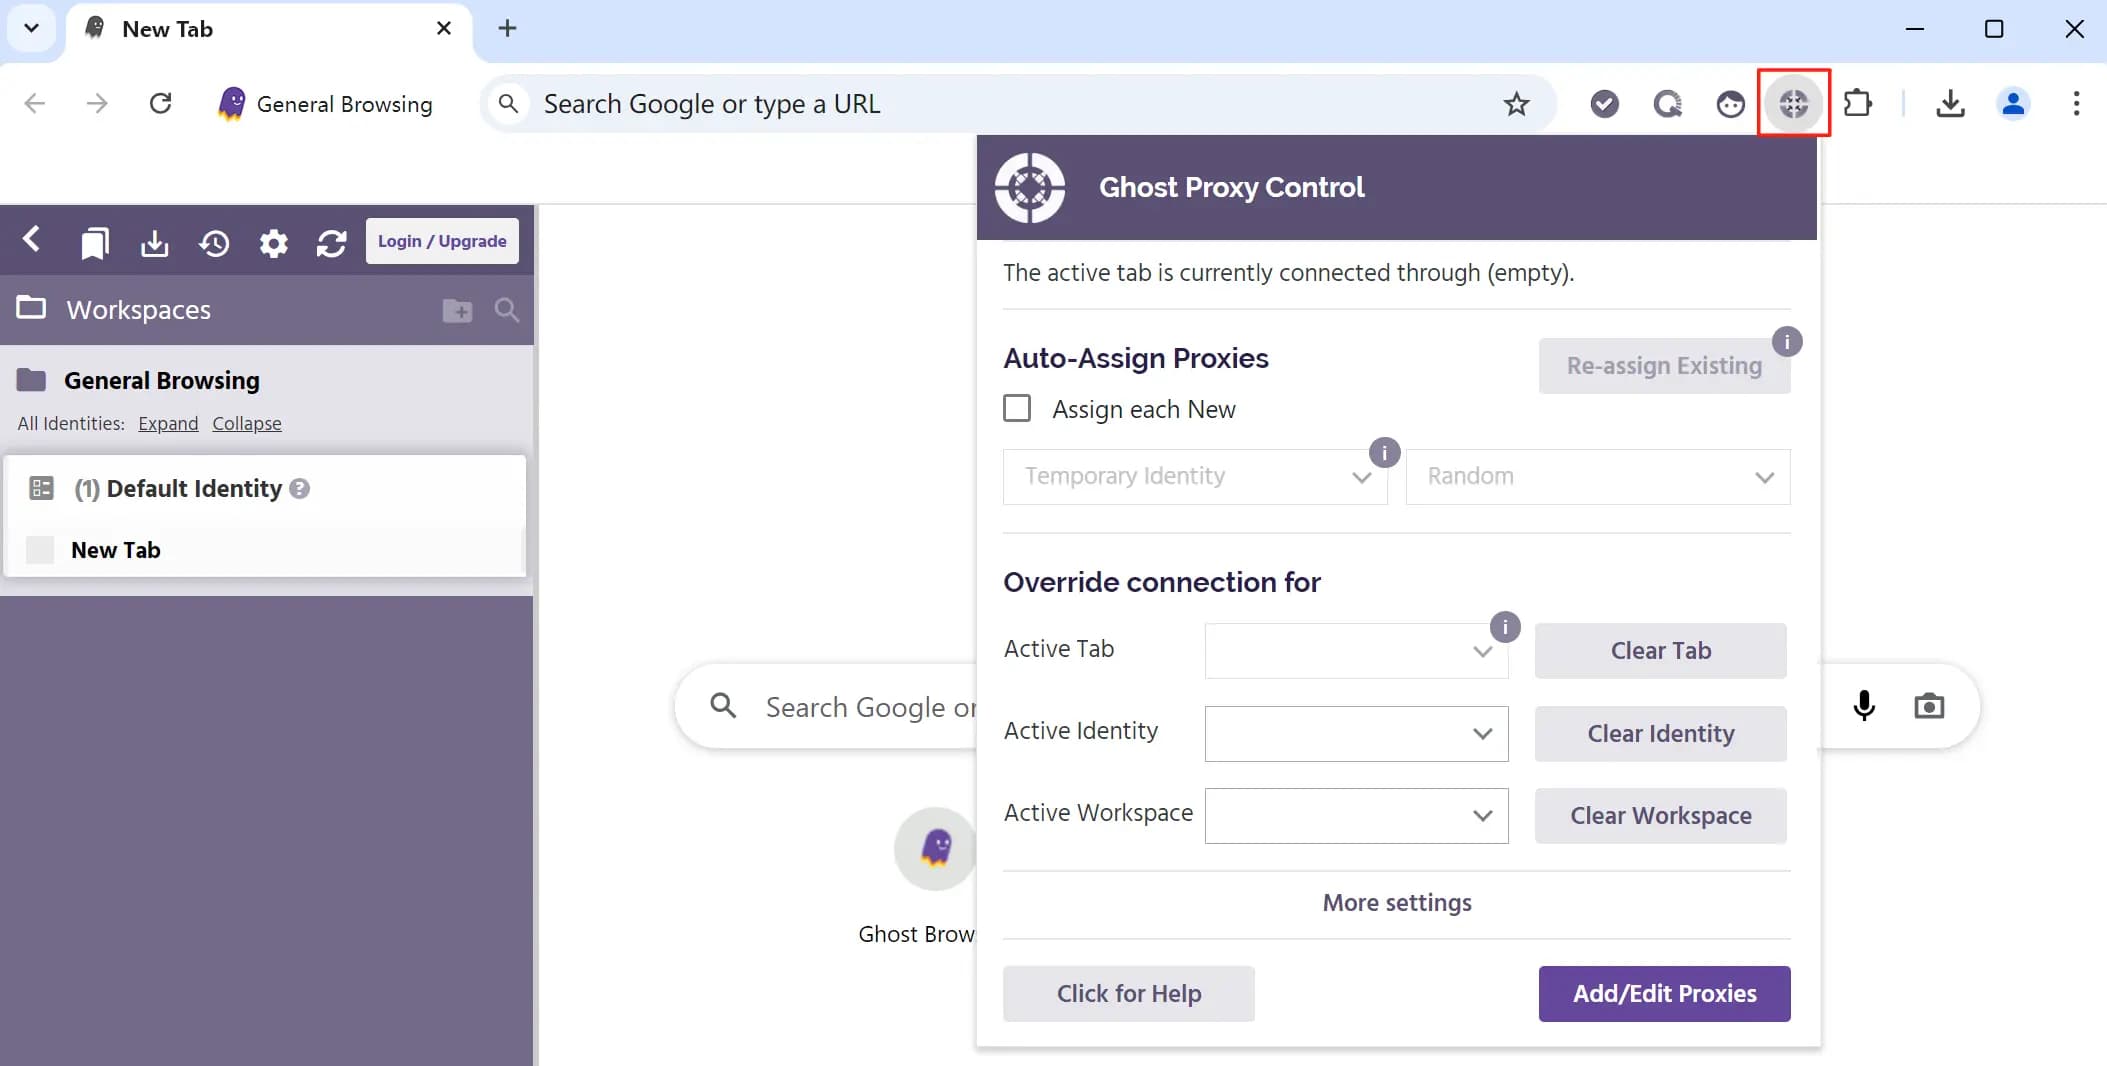The height and width of the screenshot is (1066, 2107).
Task: Click the Add/Edit Proxies button
Action: coord(1663,993)
